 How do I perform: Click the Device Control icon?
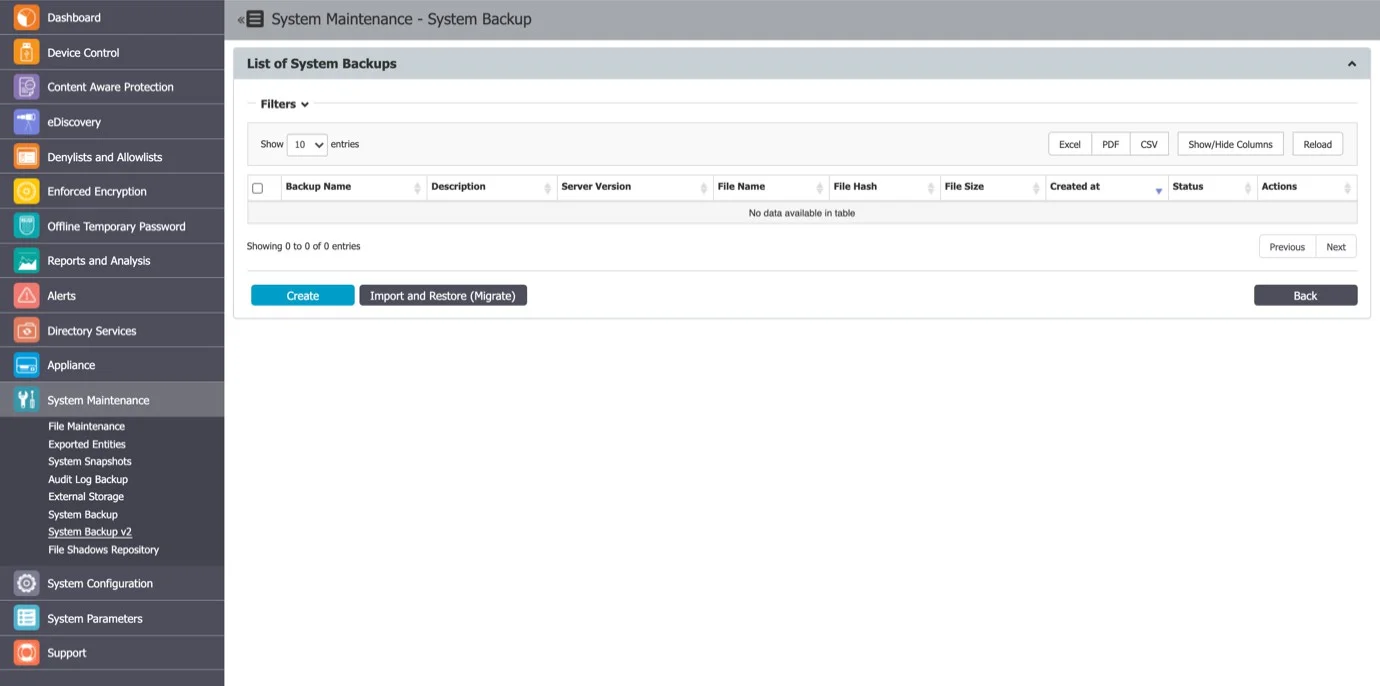[27, 52]
